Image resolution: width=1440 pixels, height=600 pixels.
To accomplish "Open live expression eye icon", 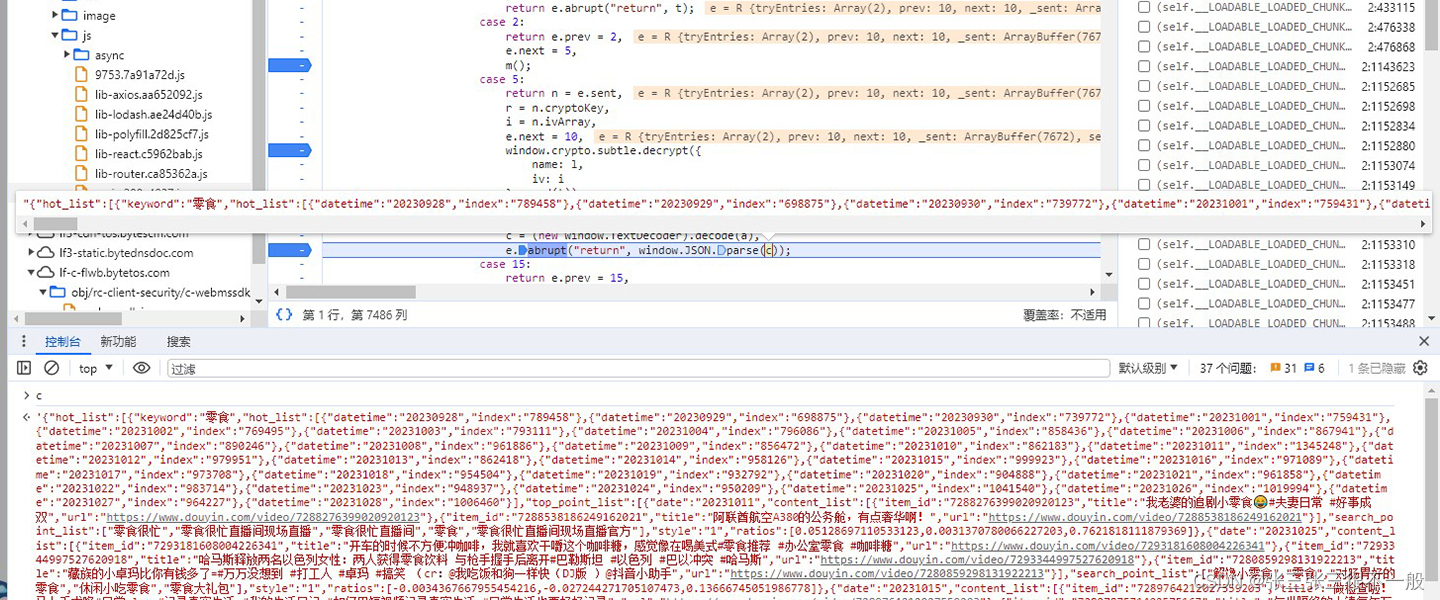I will coord(141,368).
